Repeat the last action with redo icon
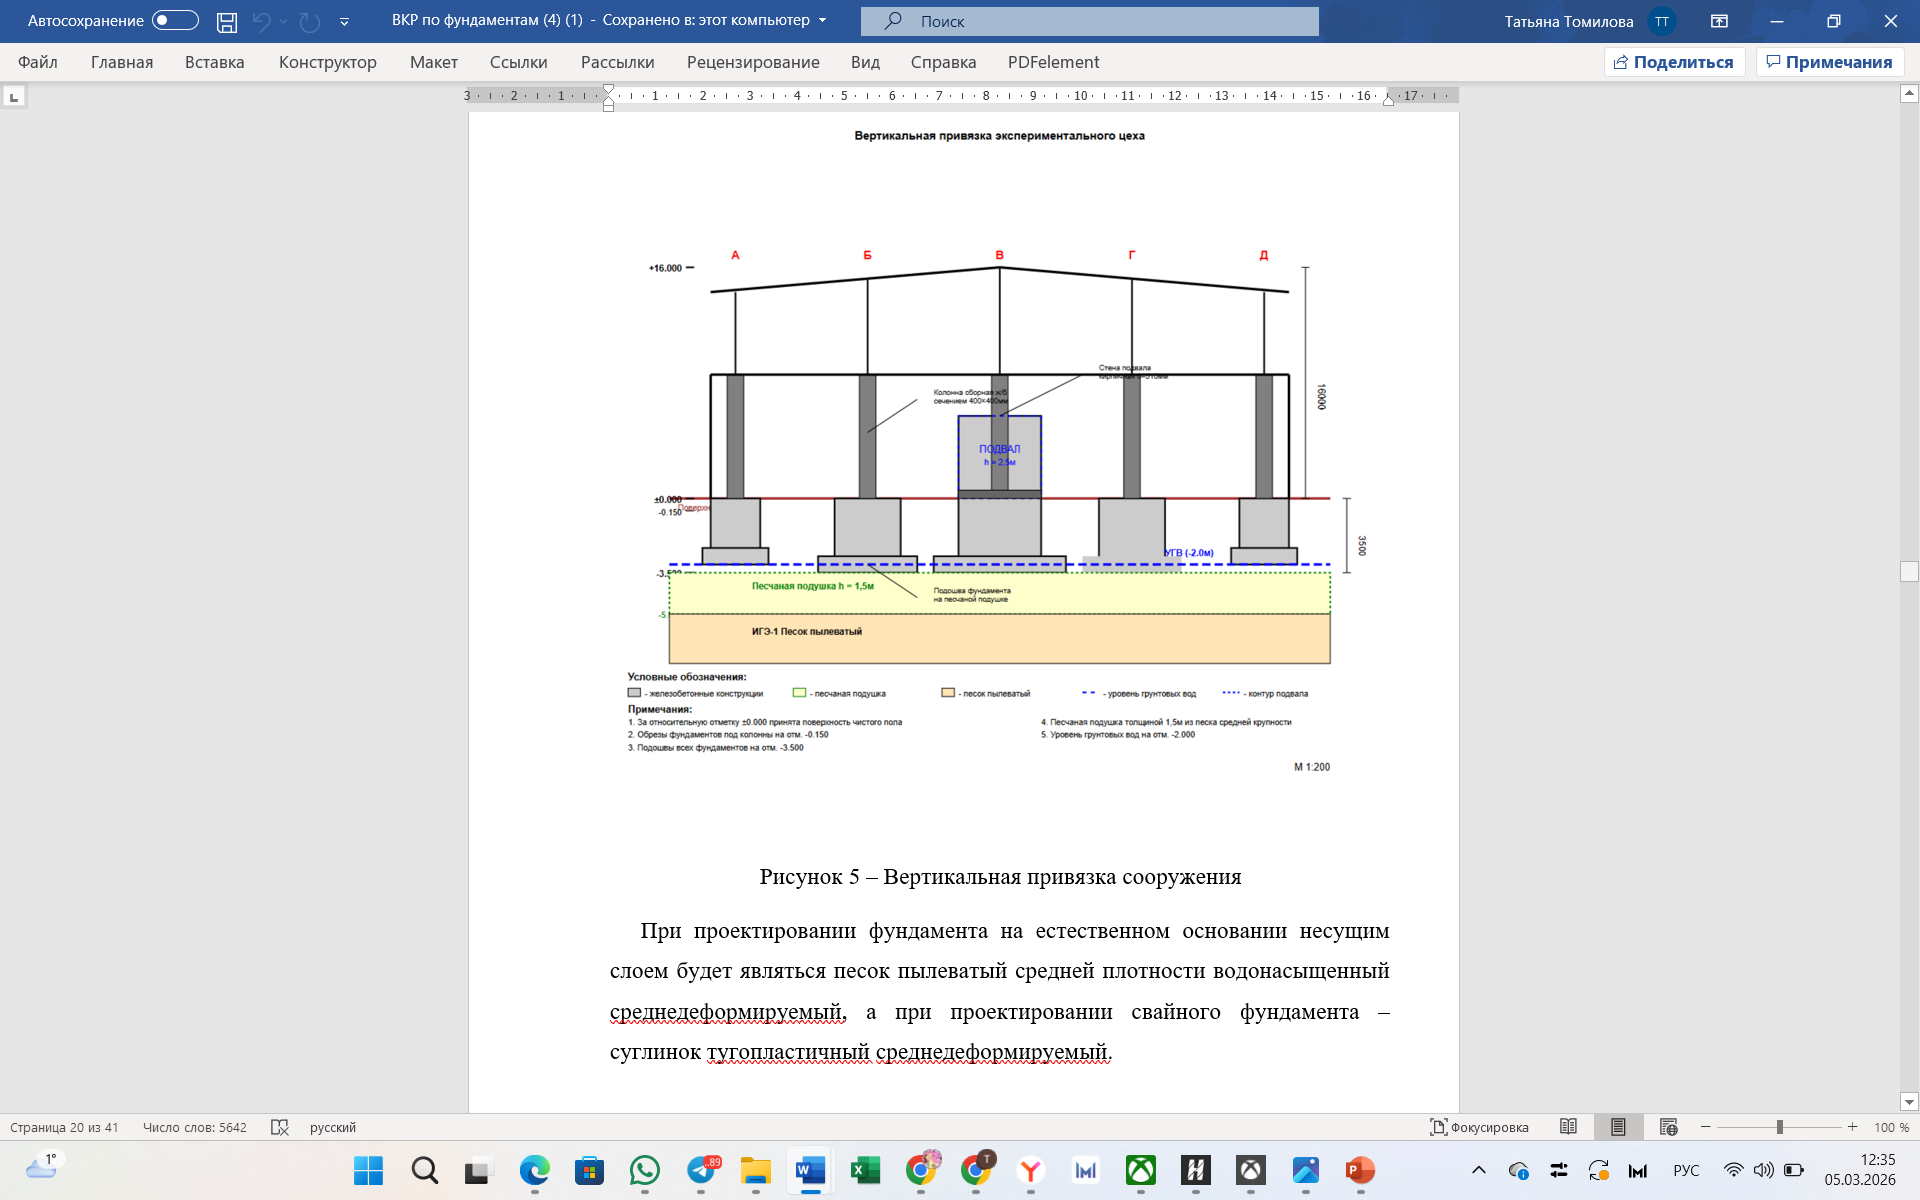This screenshot has width=1920, height=1200. point(310,21)
